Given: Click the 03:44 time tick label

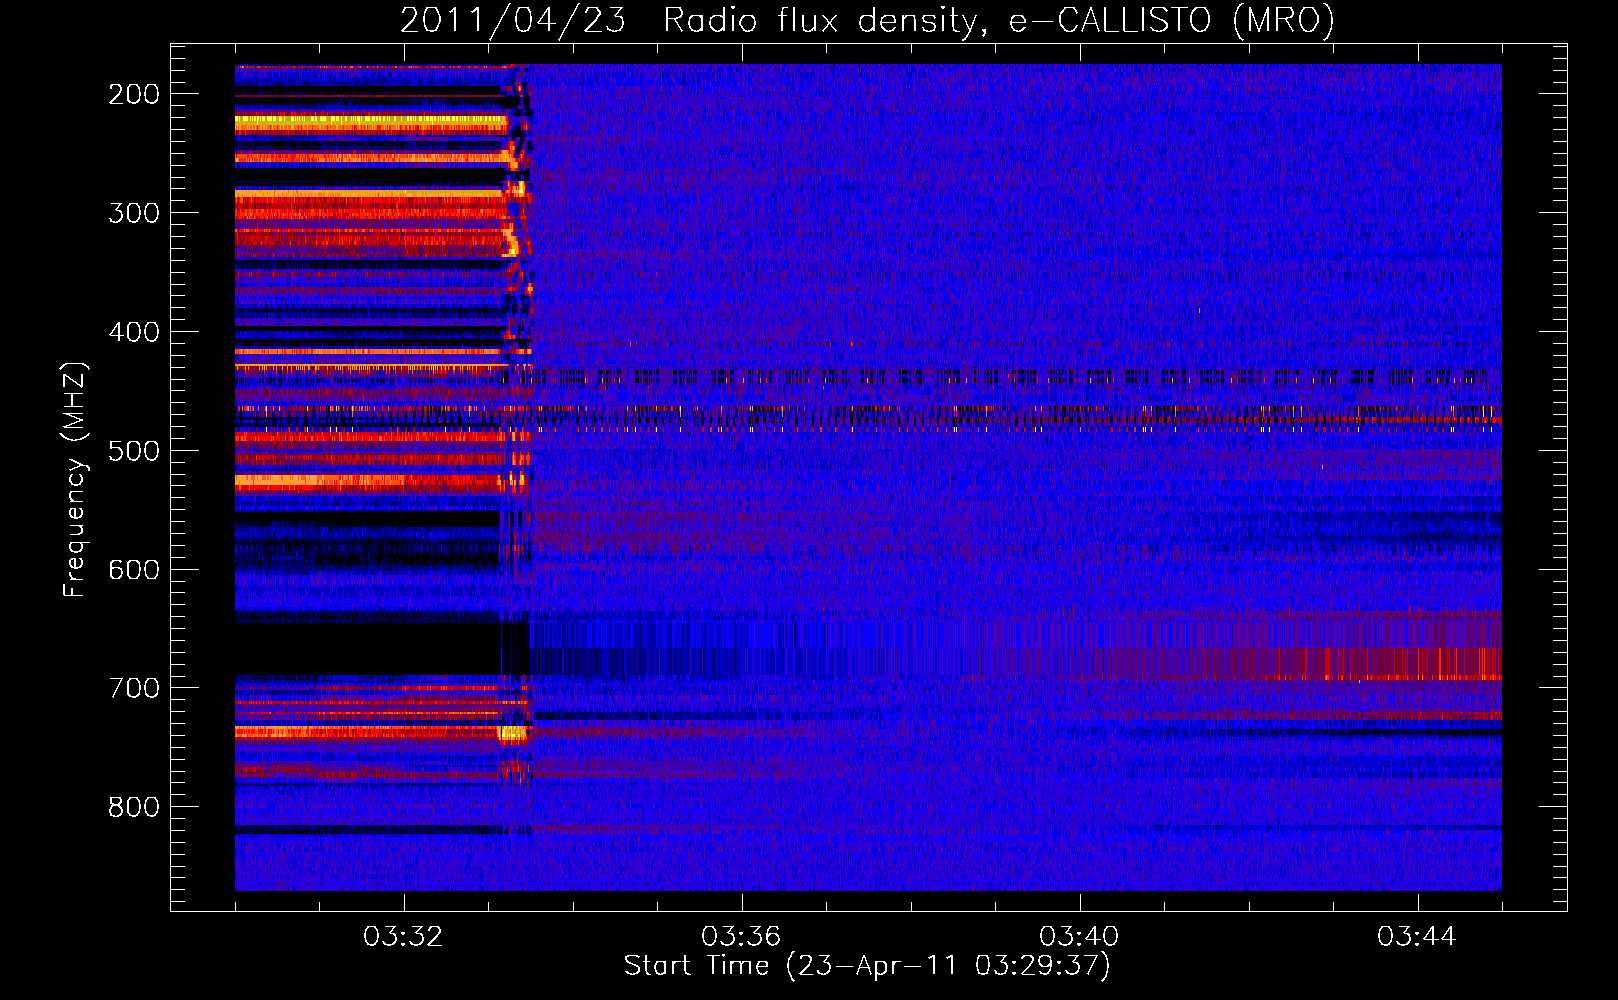Looking at the screenshot, I should click(x=1417, y=937).
